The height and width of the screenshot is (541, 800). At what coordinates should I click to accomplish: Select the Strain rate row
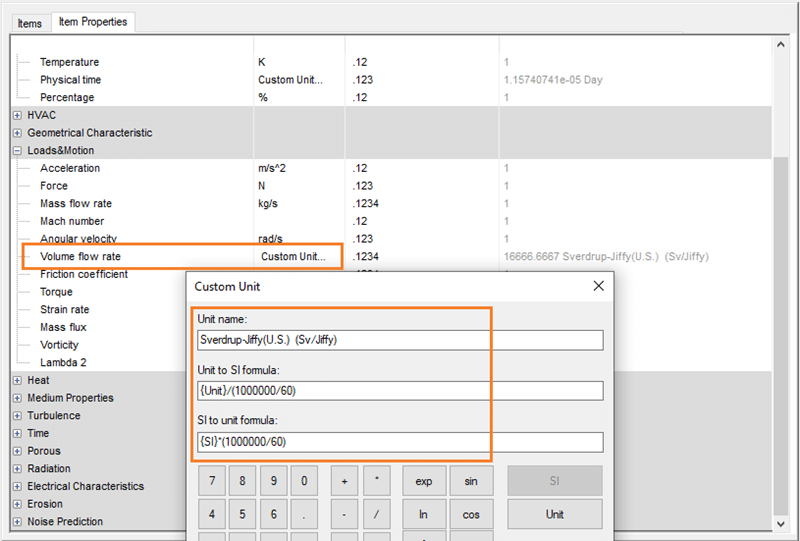(64, 310)
